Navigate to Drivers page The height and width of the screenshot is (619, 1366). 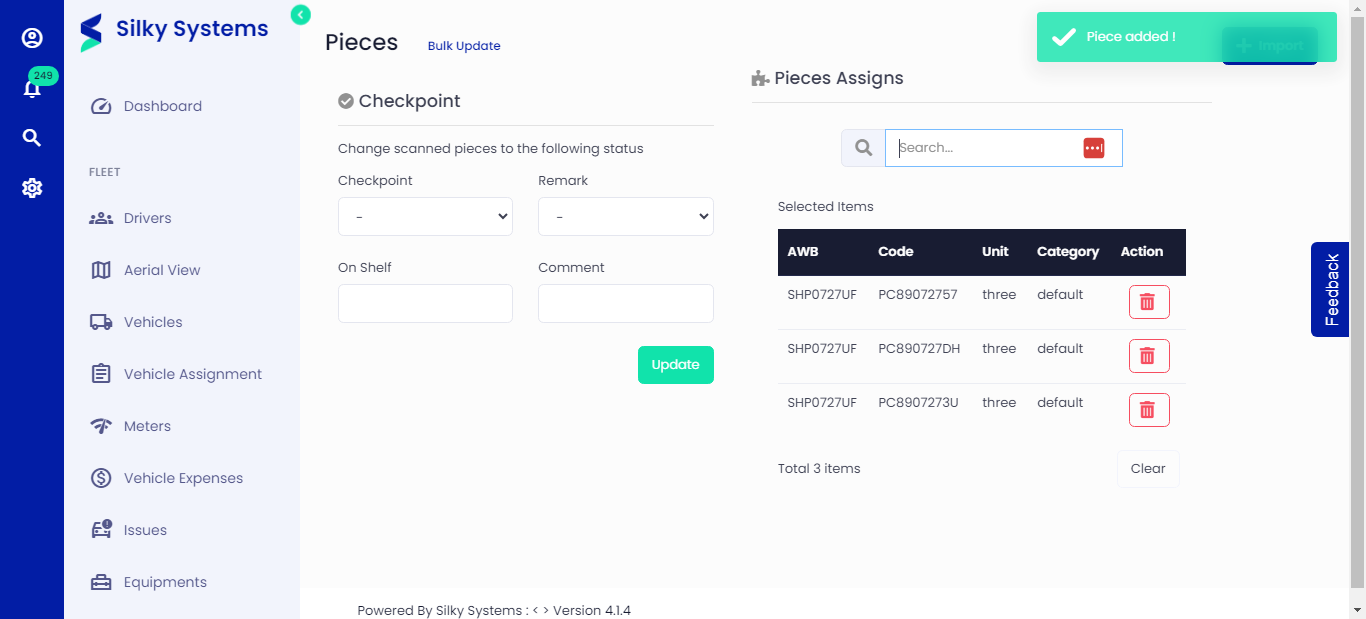click(x=147, y=218)
